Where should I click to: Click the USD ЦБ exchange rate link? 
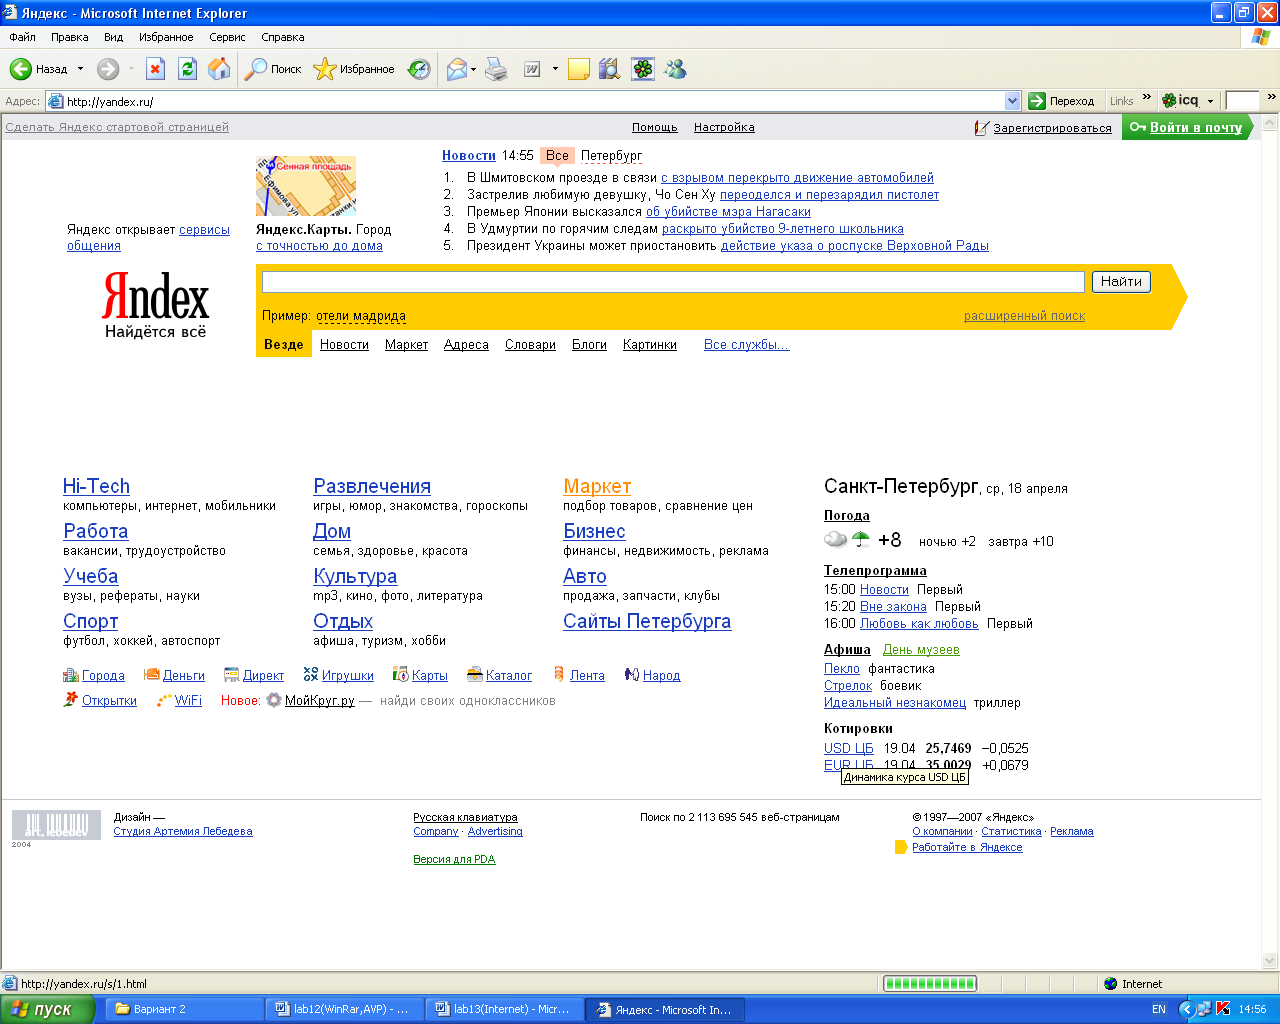849,748
